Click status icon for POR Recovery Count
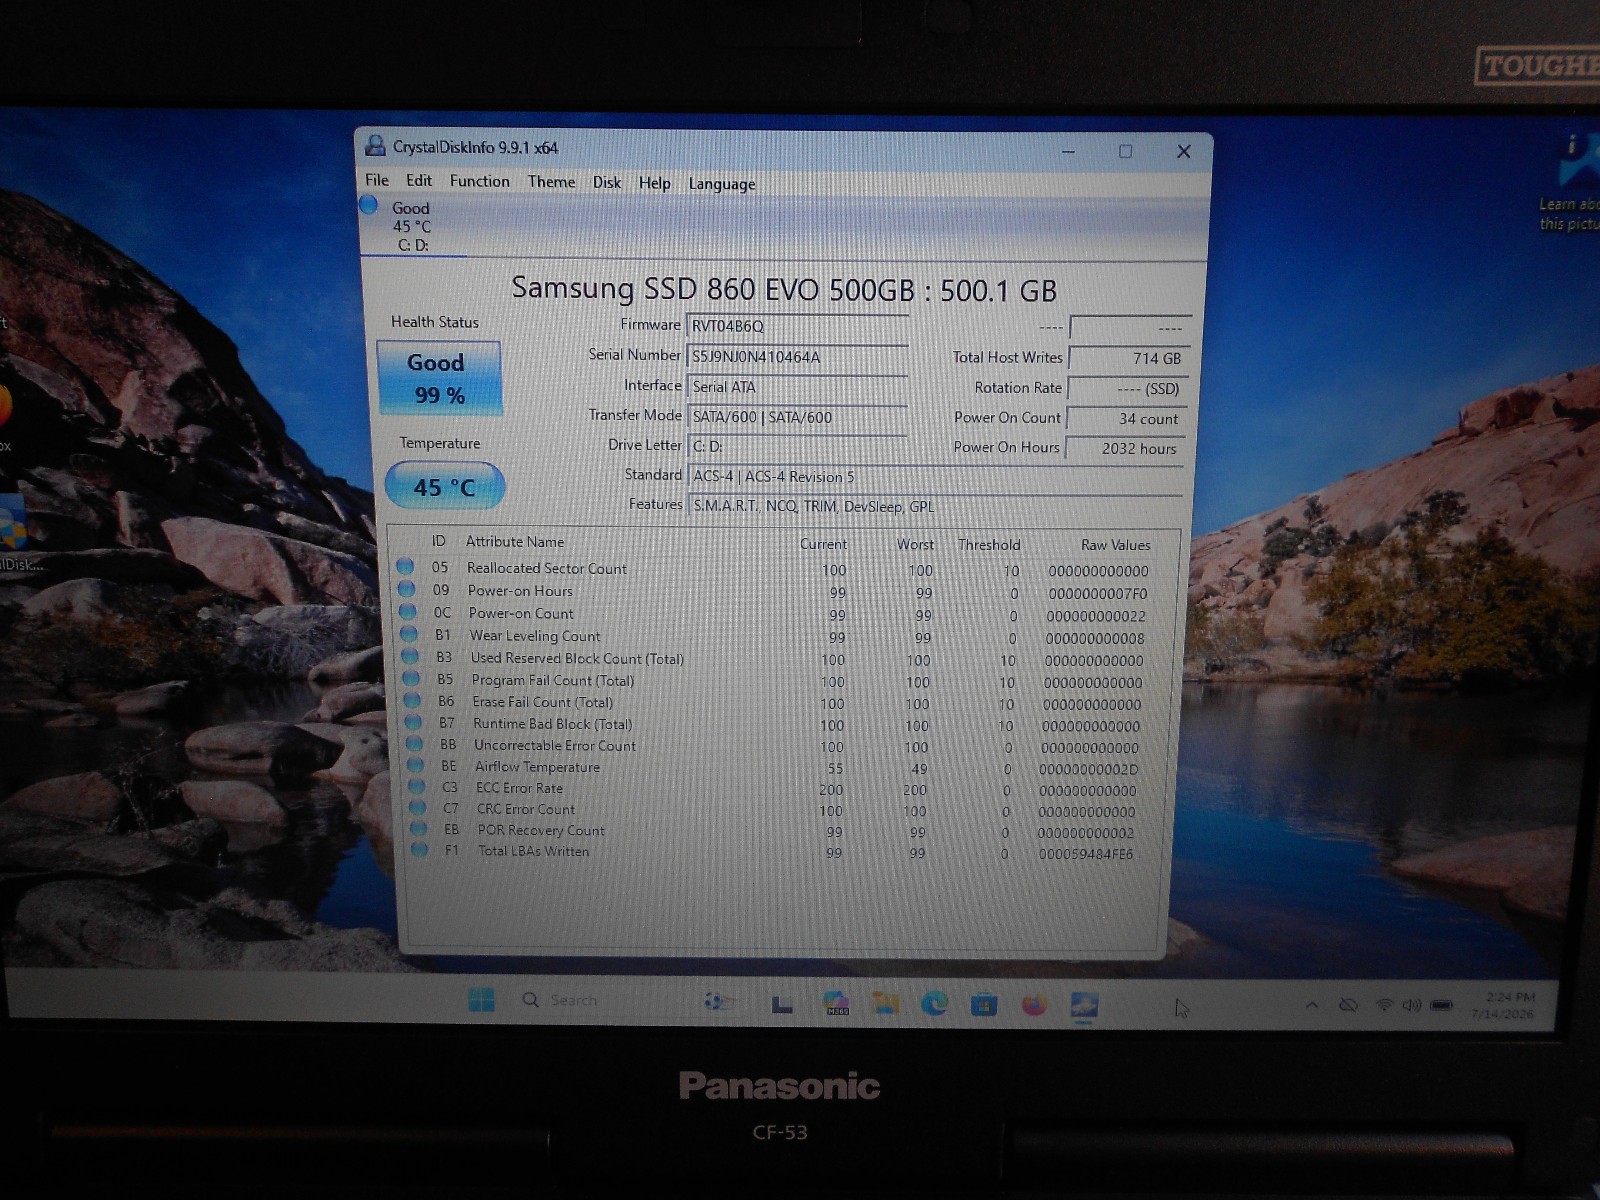Viewport: 1600px width, 1200px height. click(419, 828)
